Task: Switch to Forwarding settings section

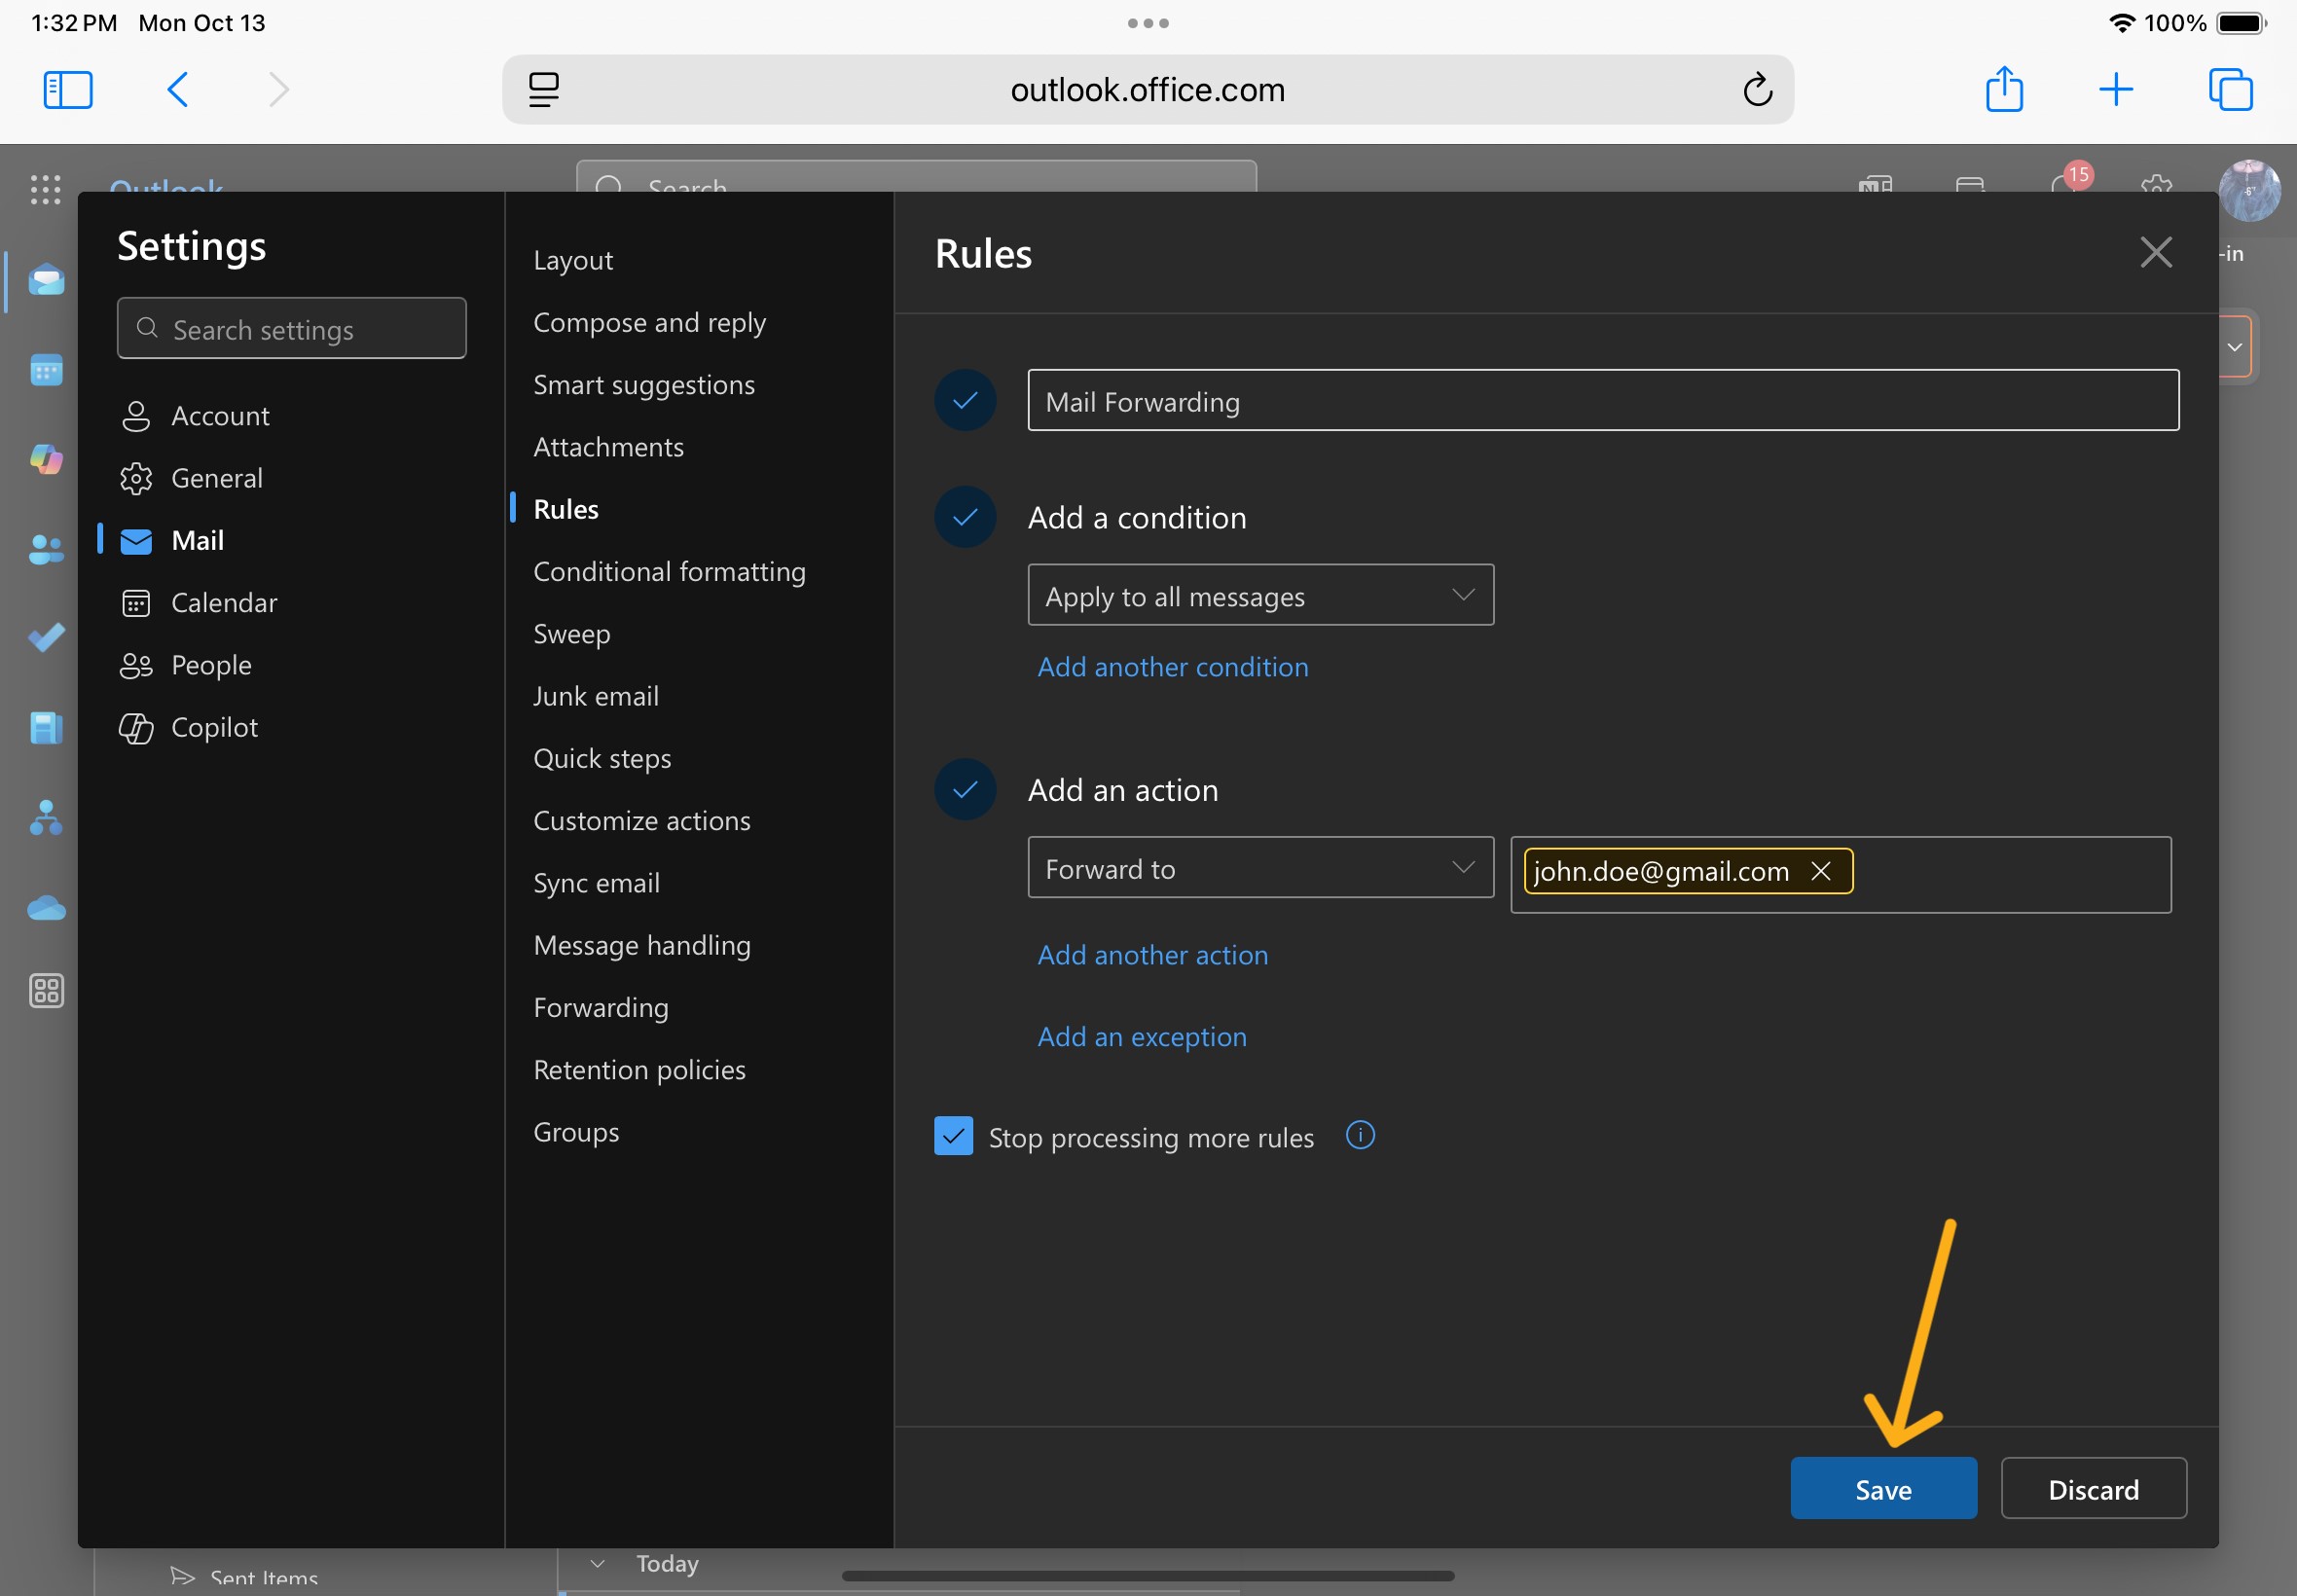Action: pyautogui.click(x=600, y=1007)
